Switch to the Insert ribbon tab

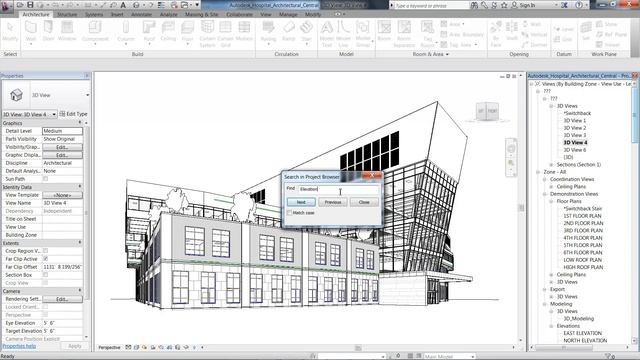tap(117, 14)
